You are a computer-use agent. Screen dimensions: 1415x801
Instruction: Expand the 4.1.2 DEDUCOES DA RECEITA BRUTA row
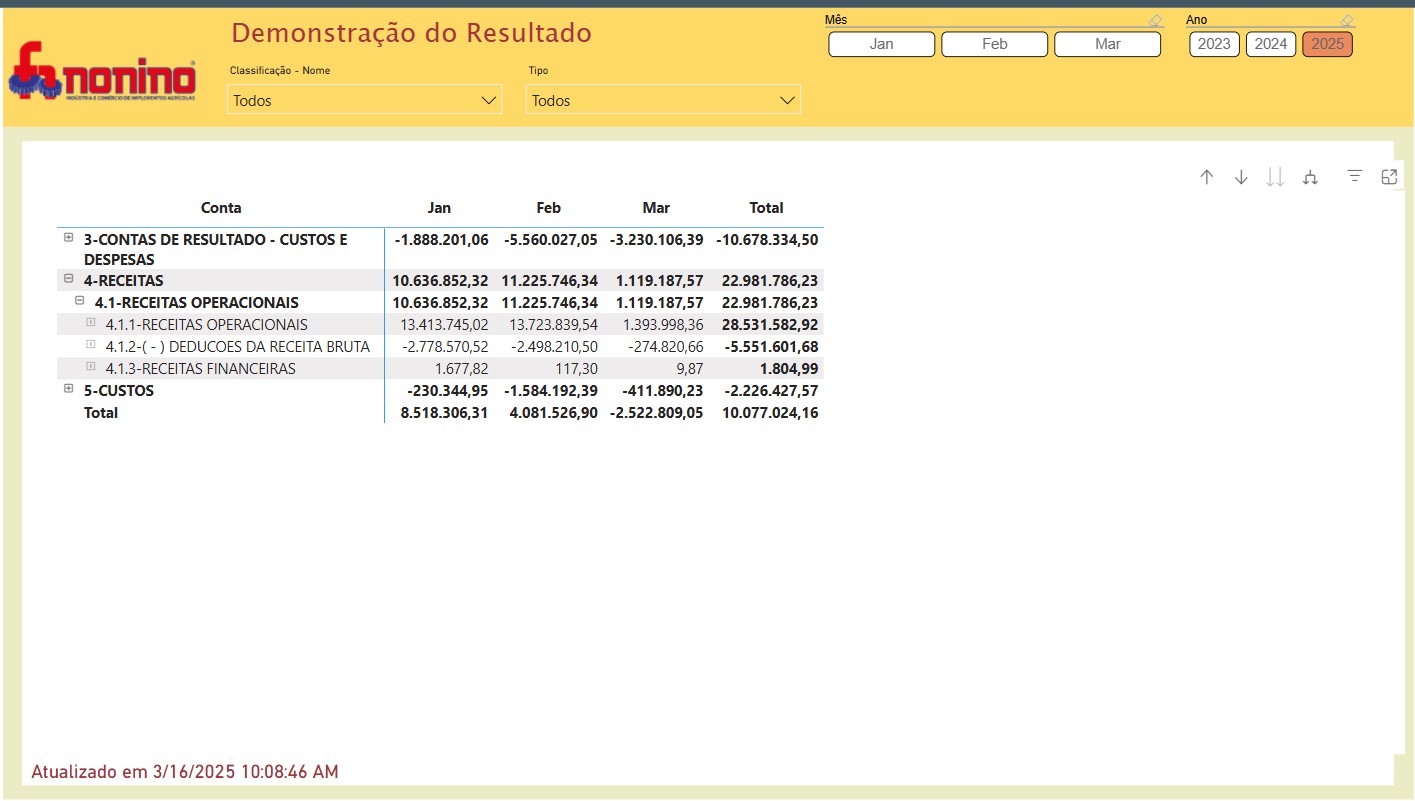pos(91,345)
